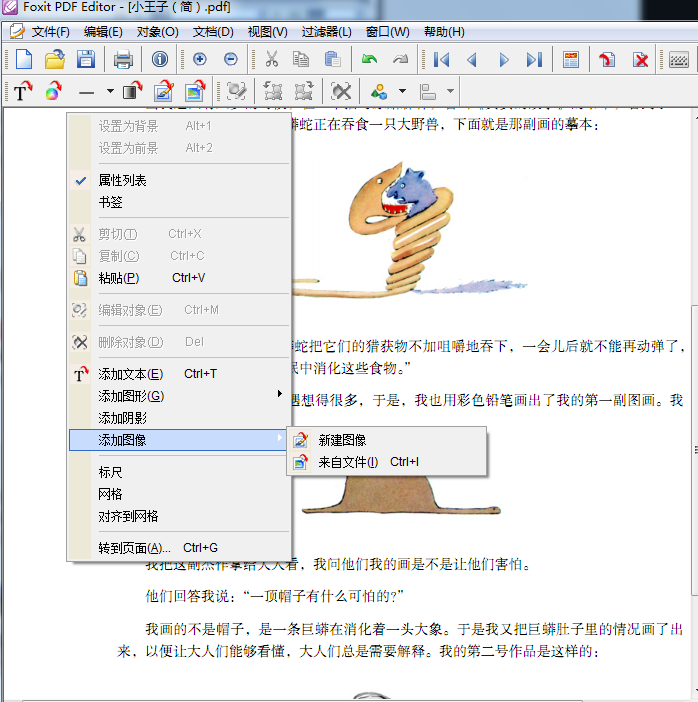The image size is (698, 702).
Task: Click the print icon in toolbar
Action: 123,60
